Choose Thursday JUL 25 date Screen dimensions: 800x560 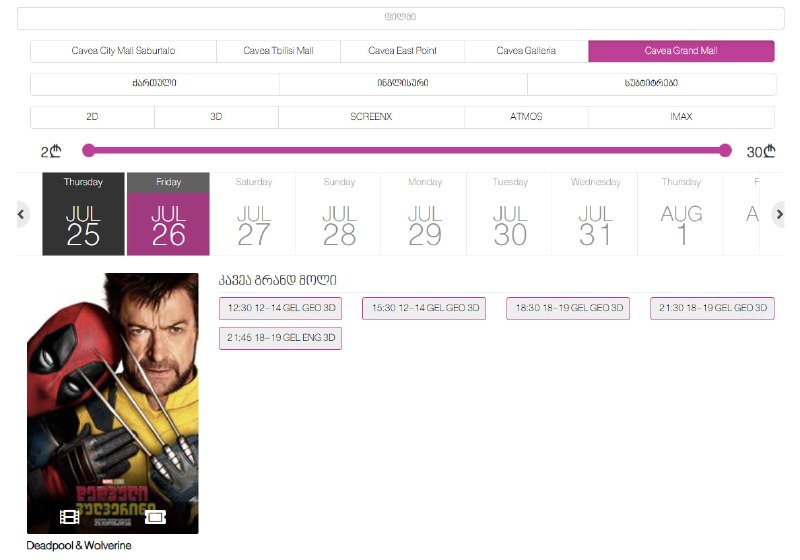83,214
